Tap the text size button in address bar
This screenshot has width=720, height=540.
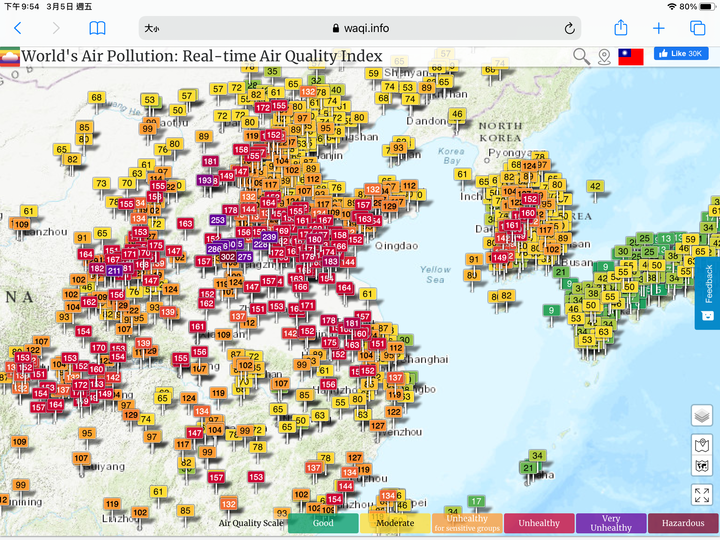tap(152, 28)
